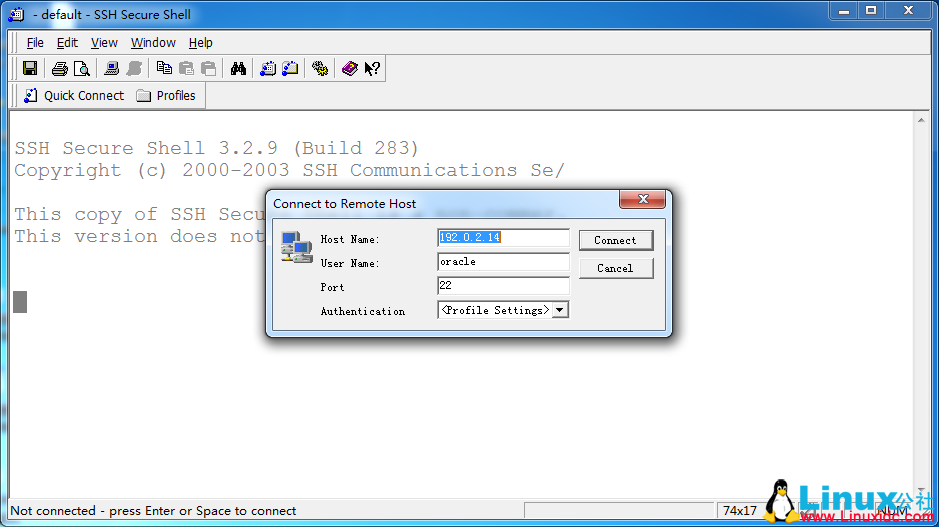Click the 'User Name:' label

350,264
